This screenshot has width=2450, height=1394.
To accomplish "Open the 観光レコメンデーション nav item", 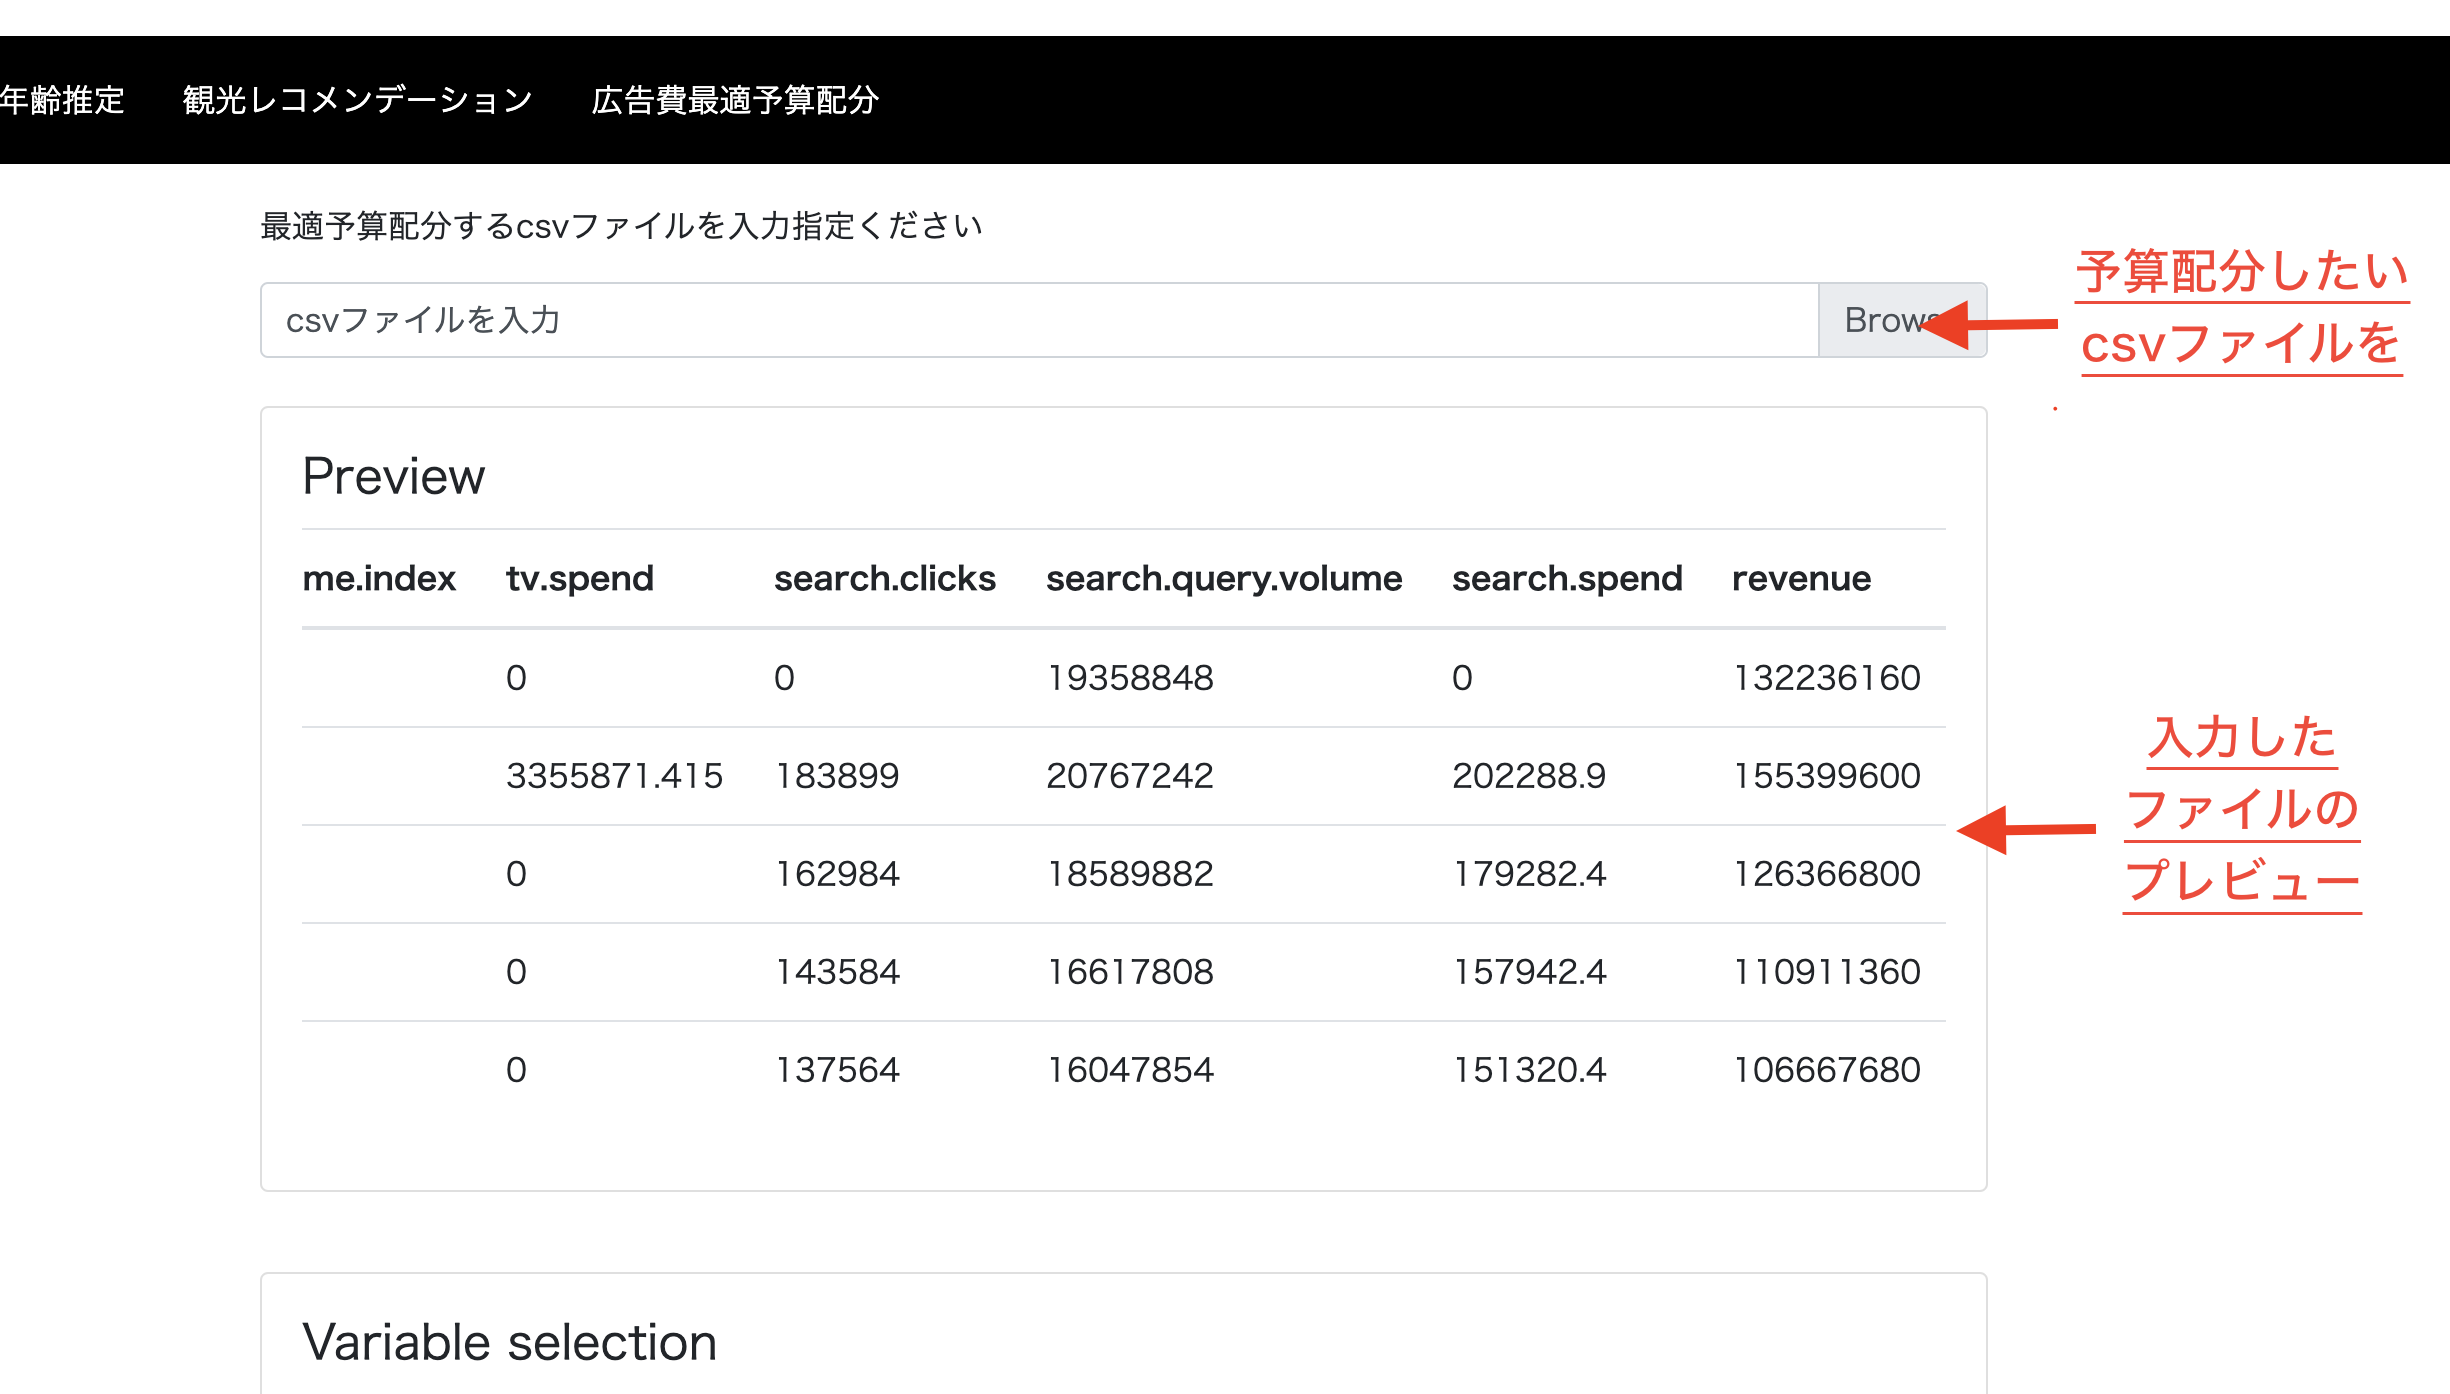I will coord(357,100).
